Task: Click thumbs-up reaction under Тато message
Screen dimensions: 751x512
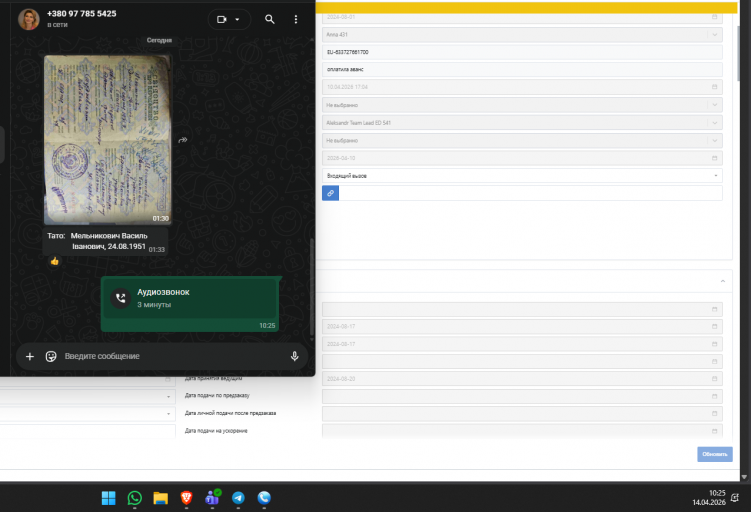Action: [54, 261]
